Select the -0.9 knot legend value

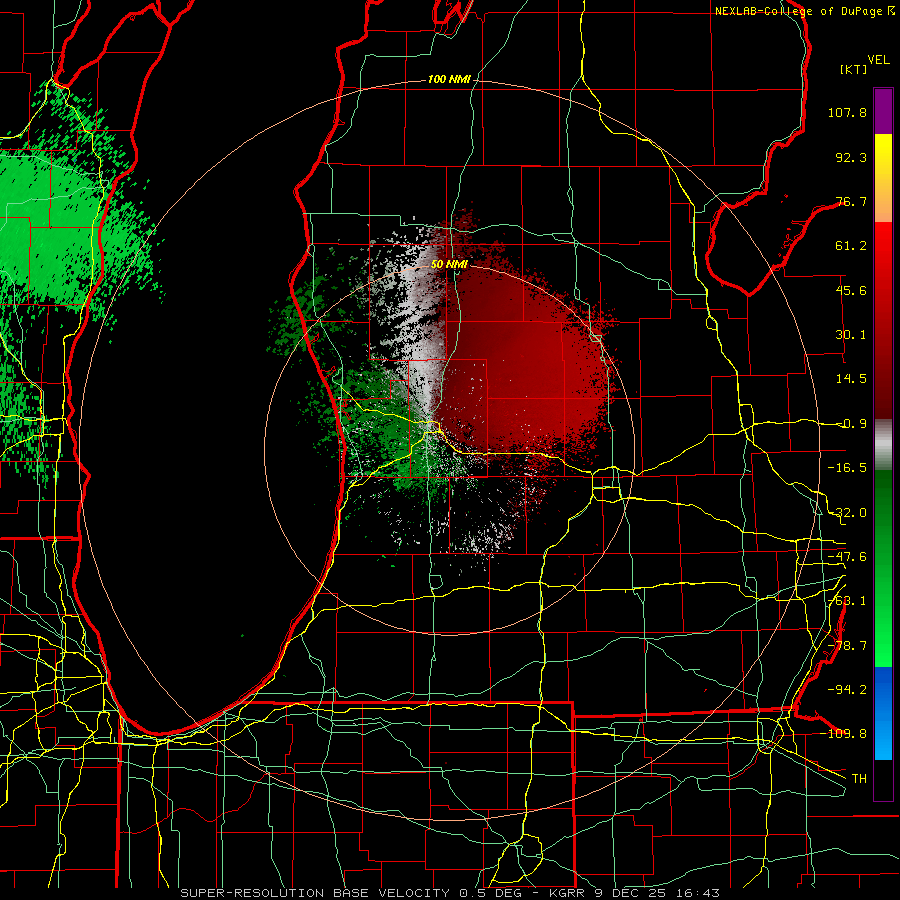(x=851, y=424)
